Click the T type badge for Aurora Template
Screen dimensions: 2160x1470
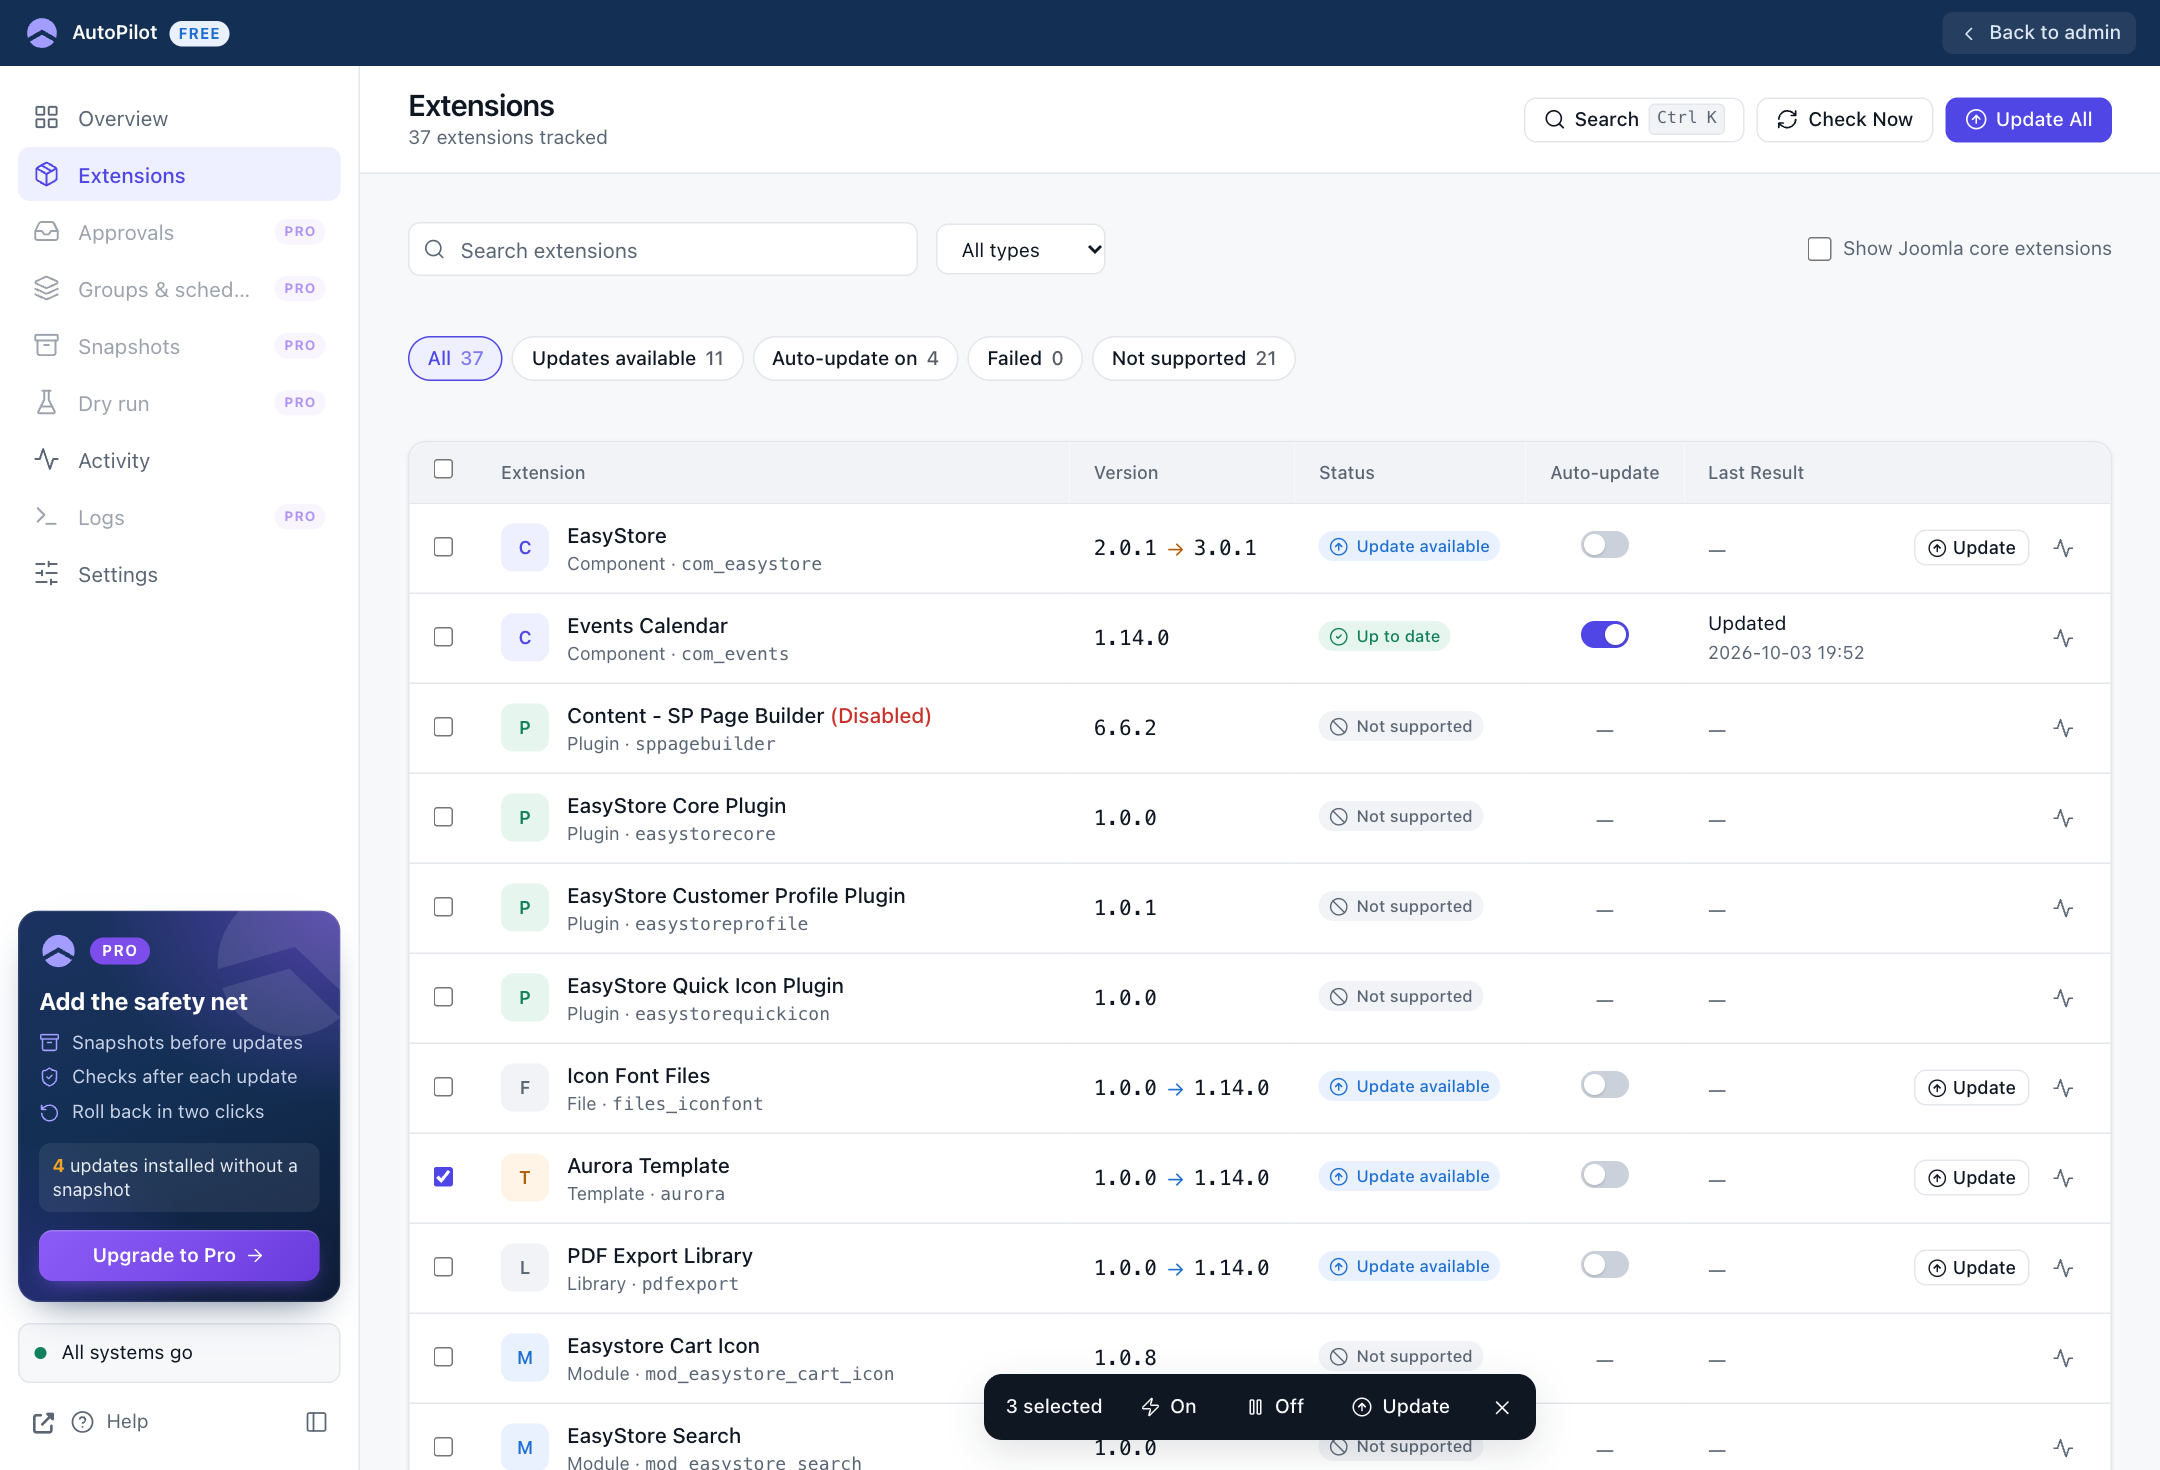coord(525,1178)
